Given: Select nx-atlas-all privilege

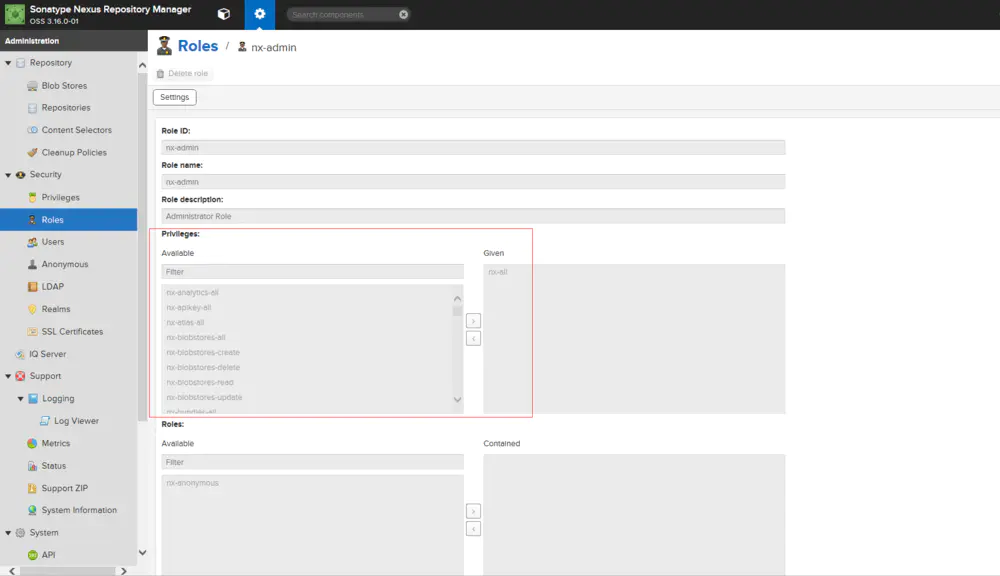Looking at the screenshot, I should [x=185, y=323].
